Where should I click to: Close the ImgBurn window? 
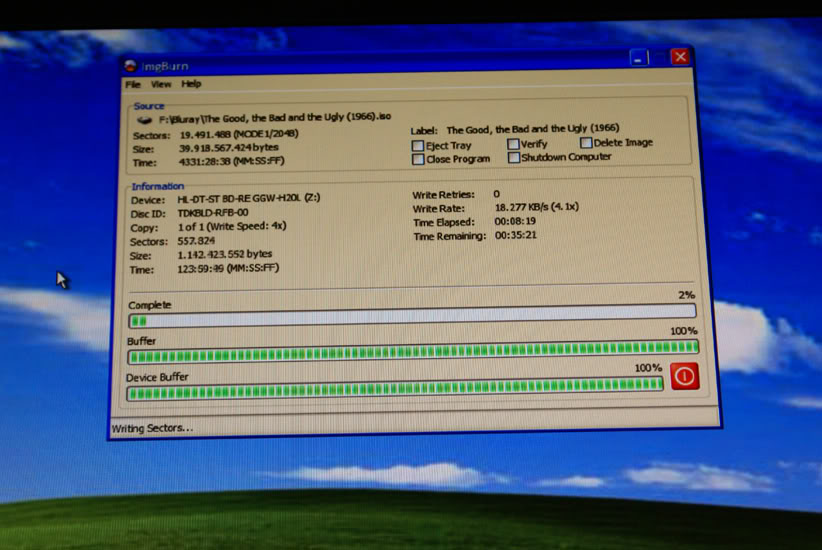680,57
